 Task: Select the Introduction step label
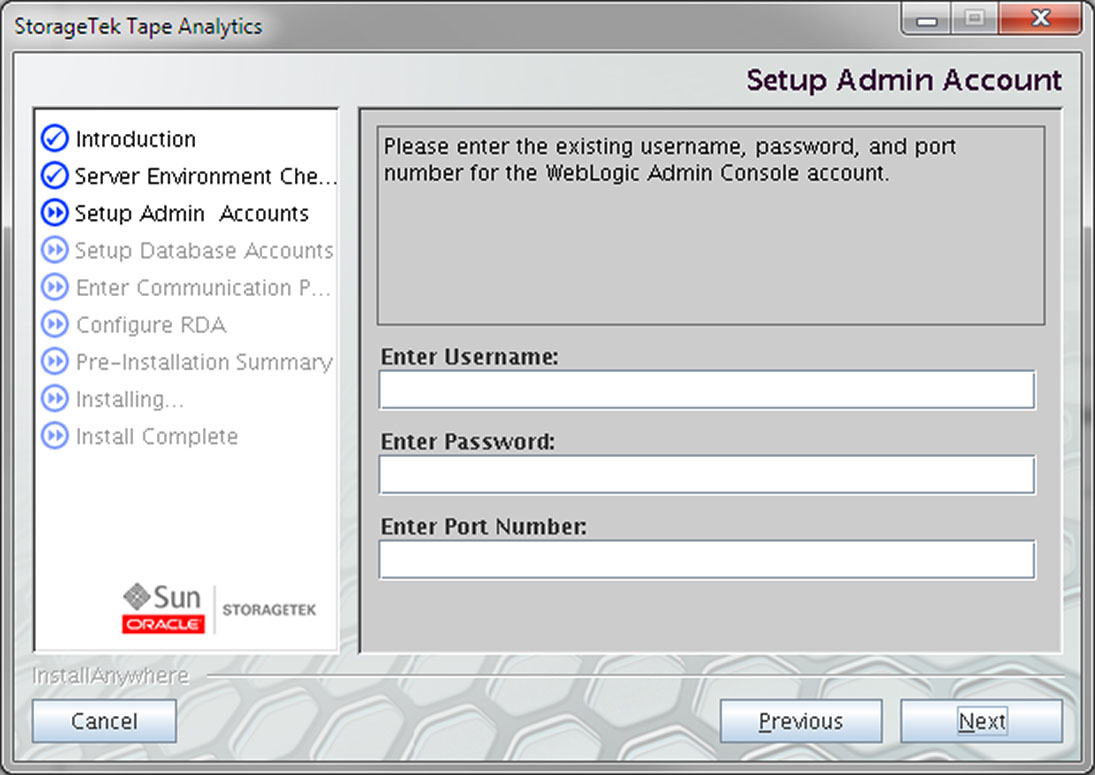[x=135, y=139]
